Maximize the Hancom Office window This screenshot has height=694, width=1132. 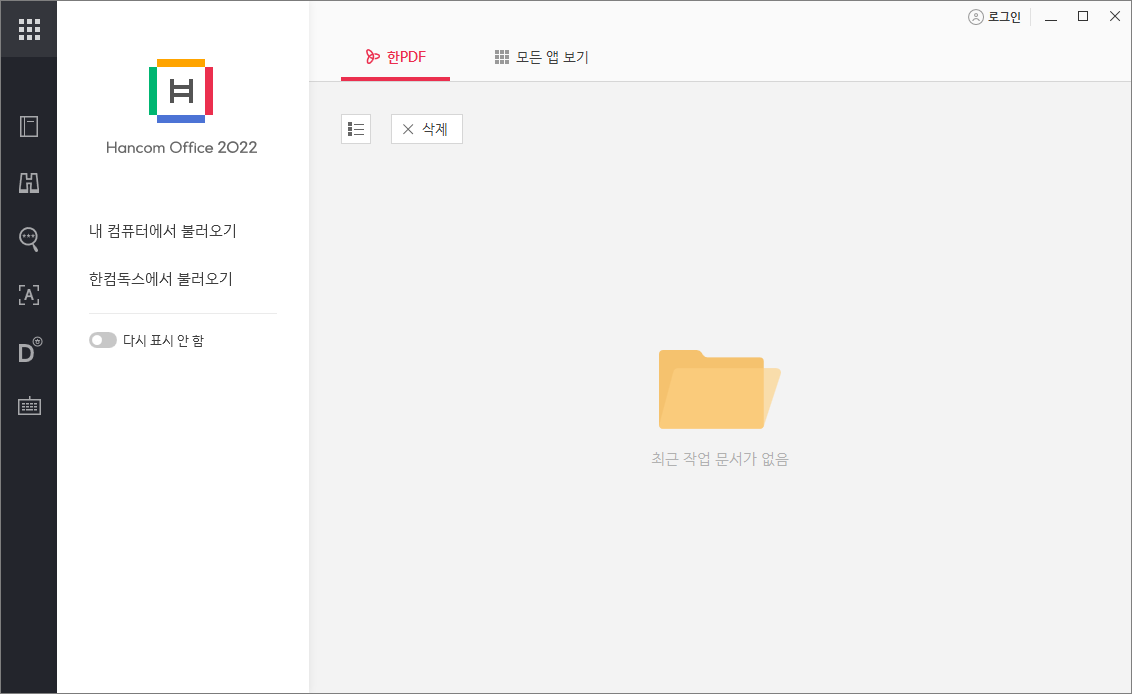1082,17
